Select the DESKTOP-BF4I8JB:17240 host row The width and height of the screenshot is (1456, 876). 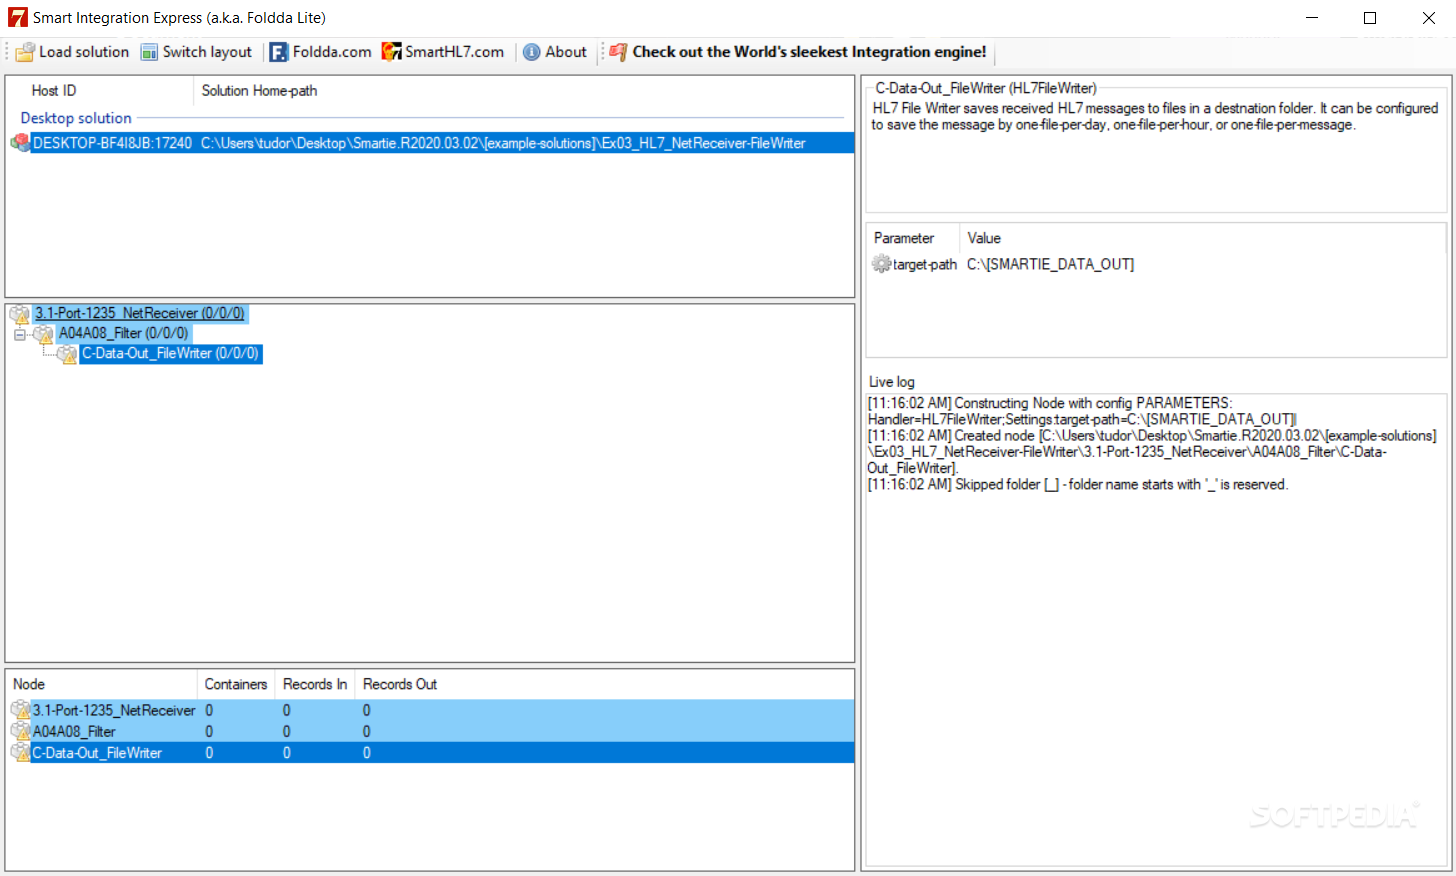[112, 143]
